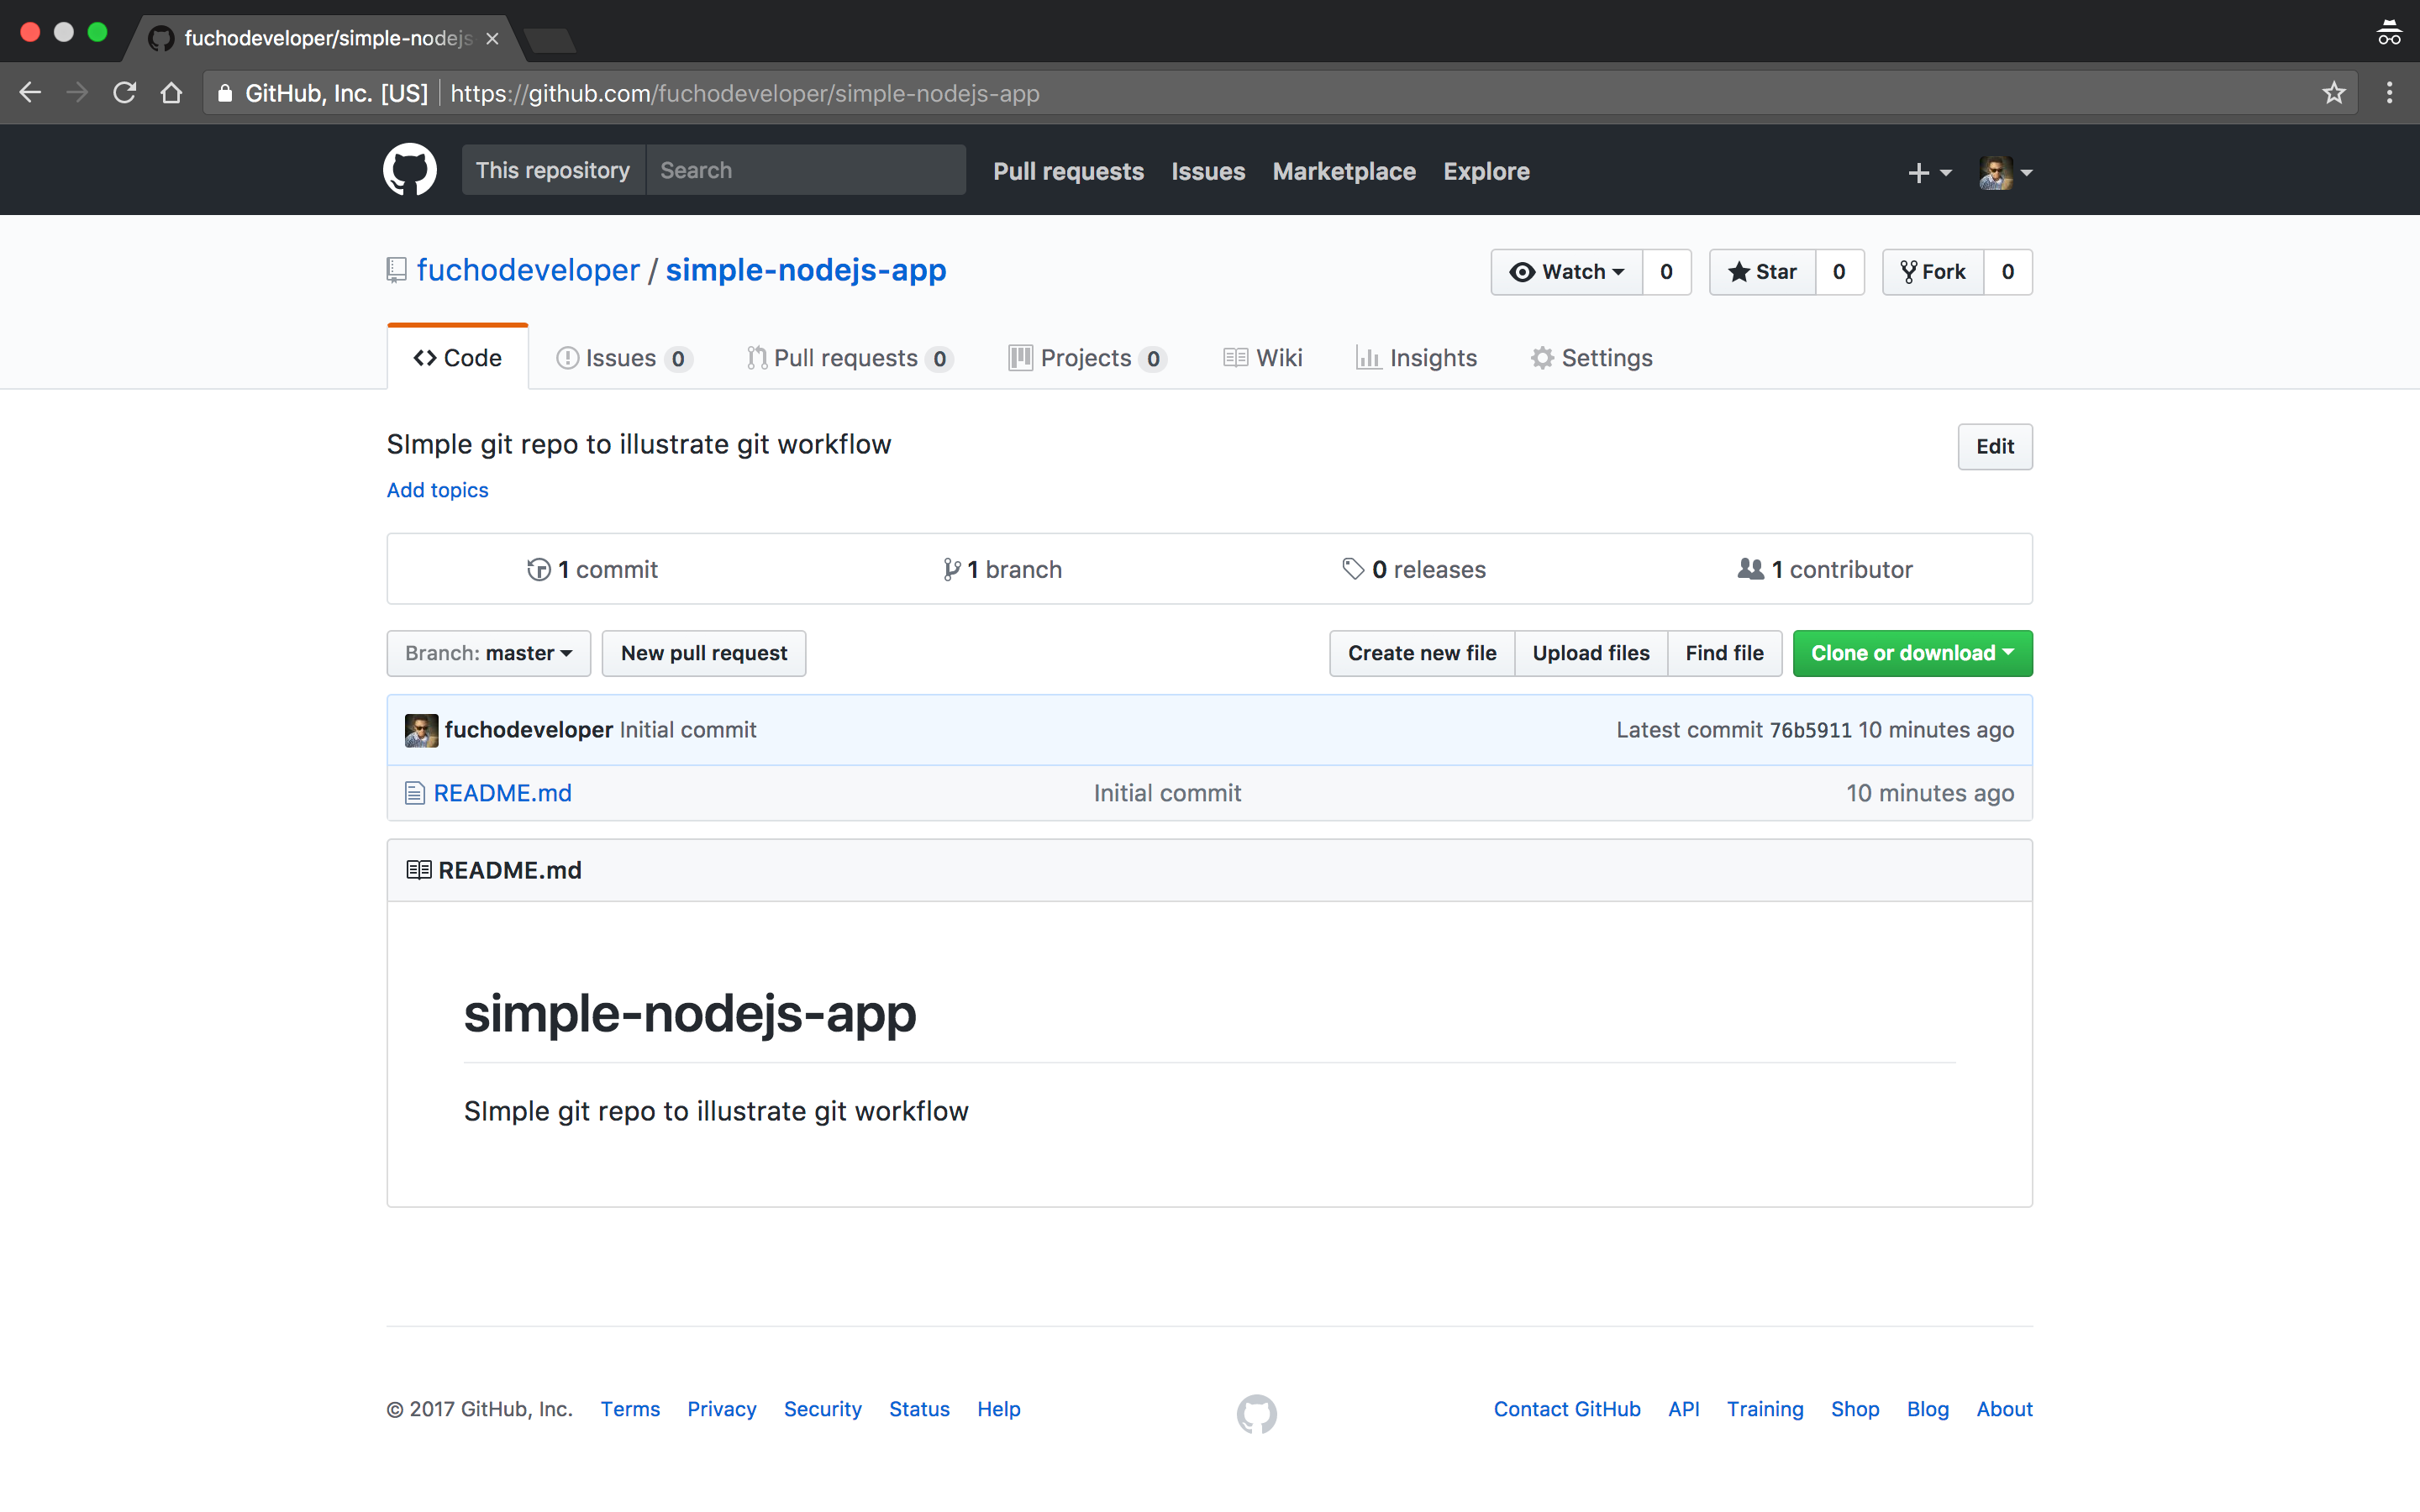Expand the Branch: master selector
Screen dimensions: 2420x1512
pyautogui.click(x=488, y=653)
